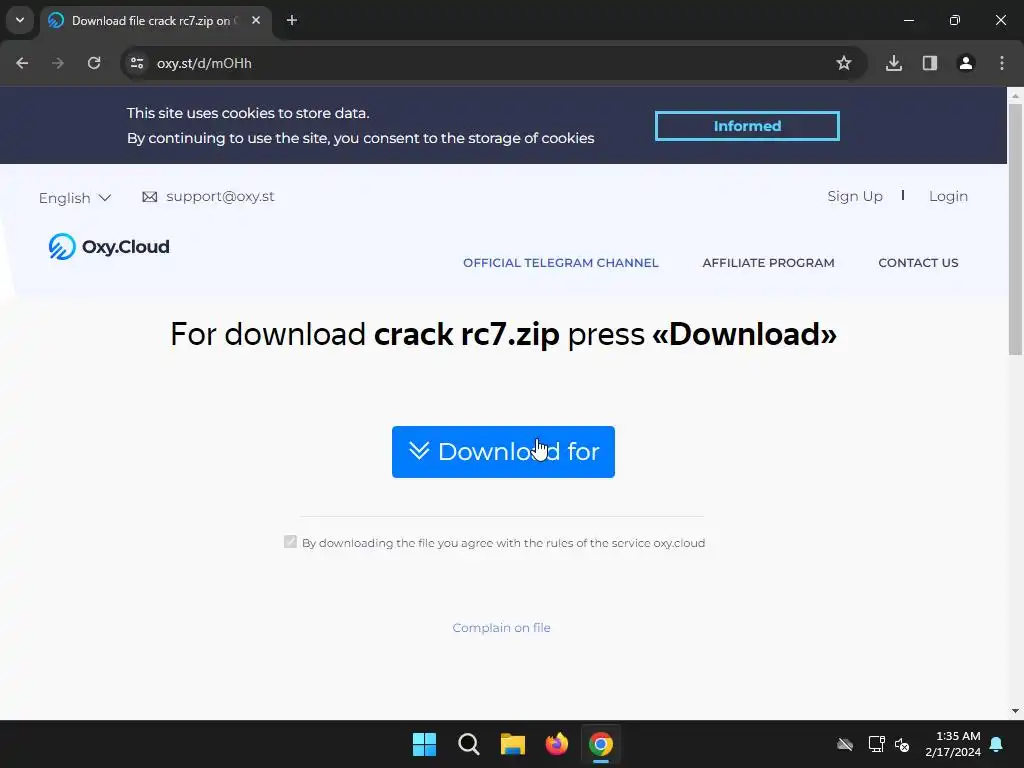The width and height of the screenshot is (1024, 768).
Task: Open the Windows Start menu
Action: [x=424, y=744]
